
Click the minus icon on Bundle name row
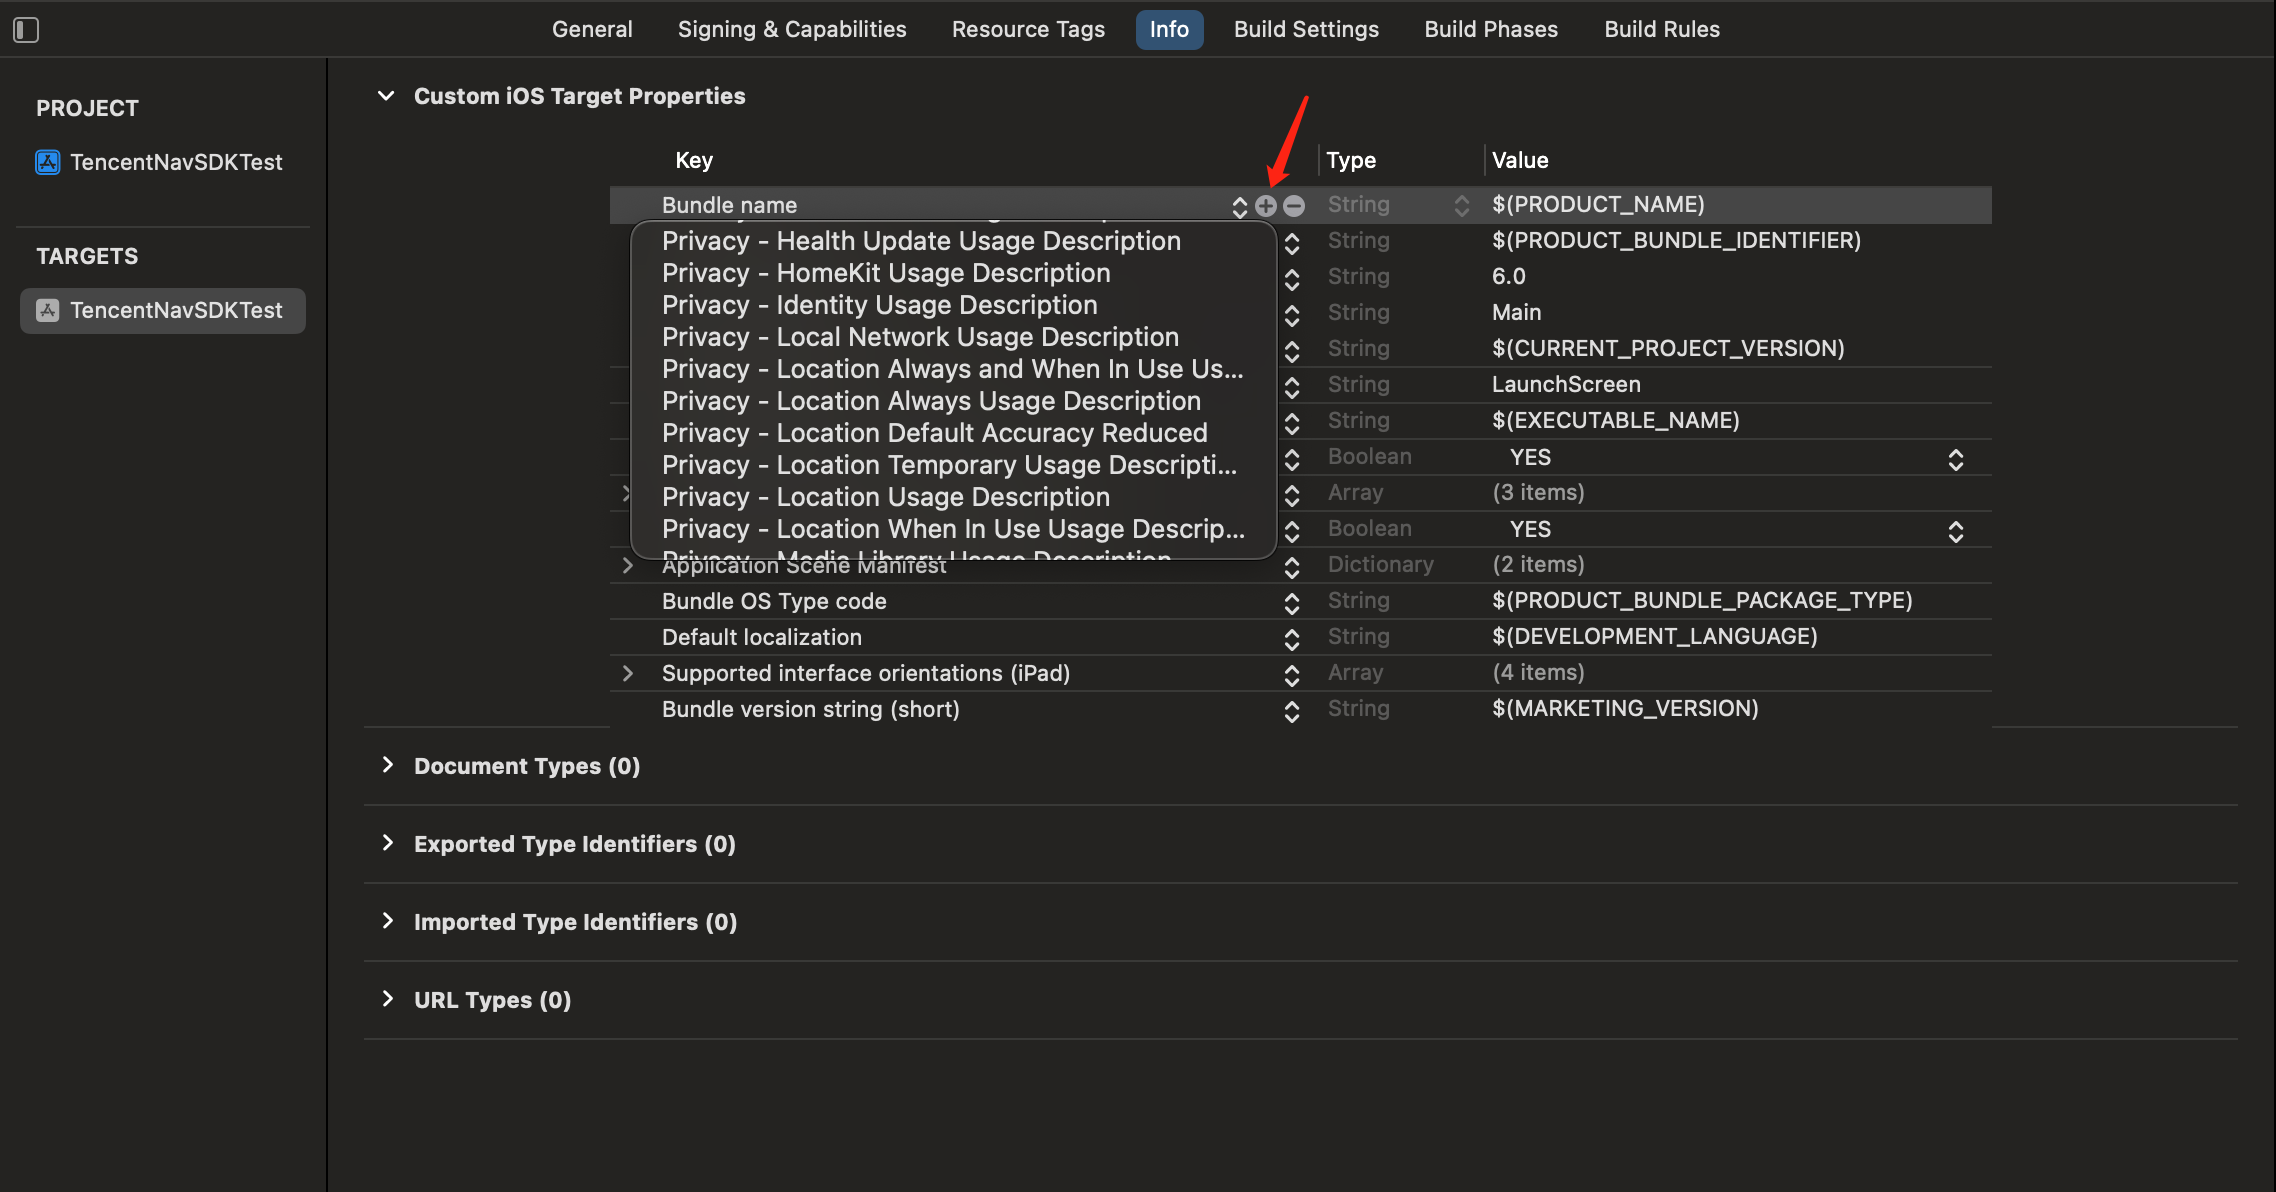point(1294,206)
